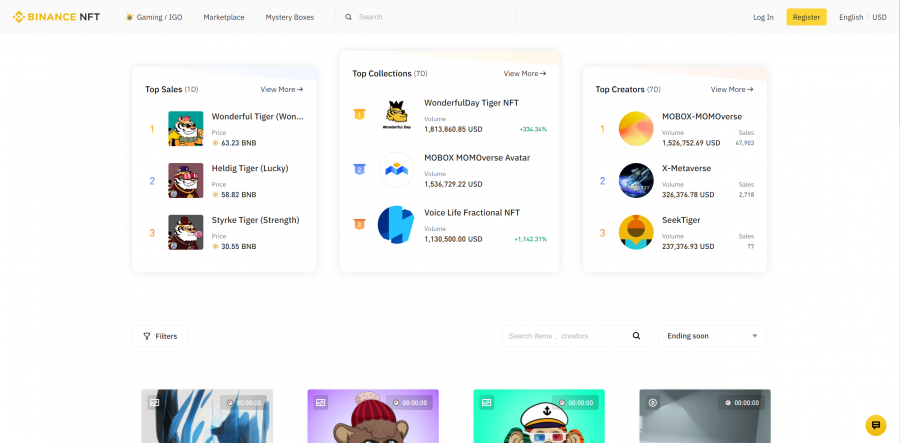This screenshot has width=900, height=443.
Task: Click the Voice Life Fractional NFT logo
Action: coord(397,224)
